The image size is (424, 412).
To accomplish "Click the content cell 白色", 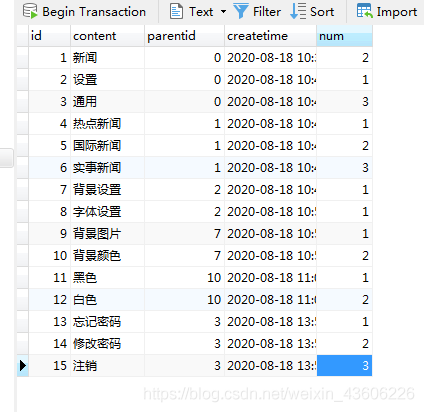I will pyautogui.click(x=107, y=300).
